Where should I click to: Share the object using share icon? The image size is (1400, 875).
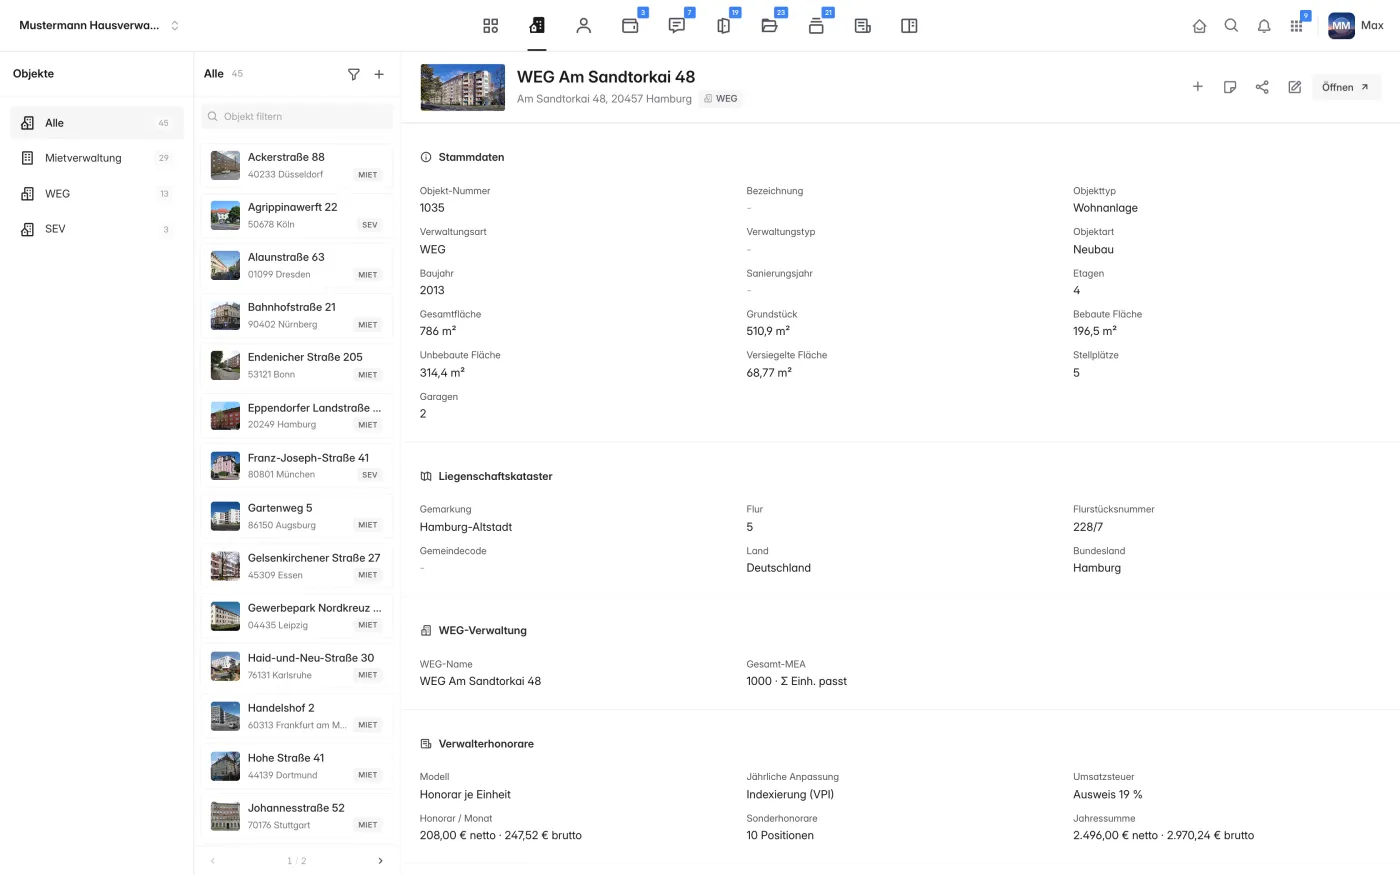click(x=1262, y=87)
